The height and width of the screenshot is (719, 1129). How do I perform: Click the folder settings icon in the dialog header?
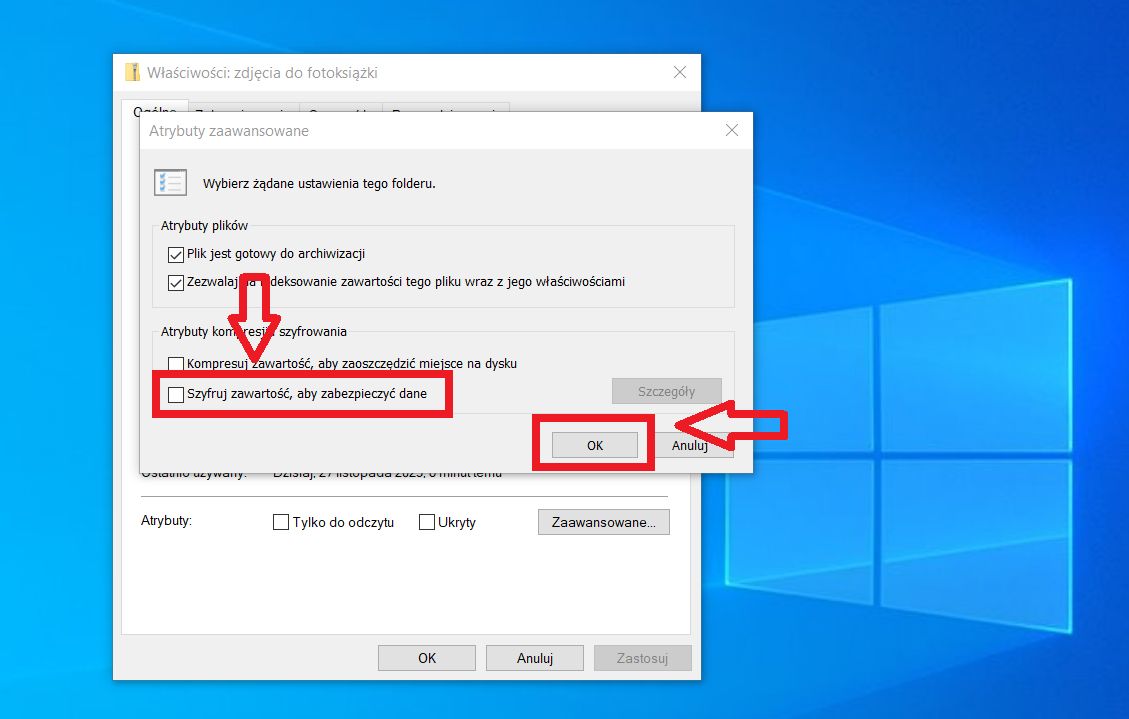coord(170,182)
